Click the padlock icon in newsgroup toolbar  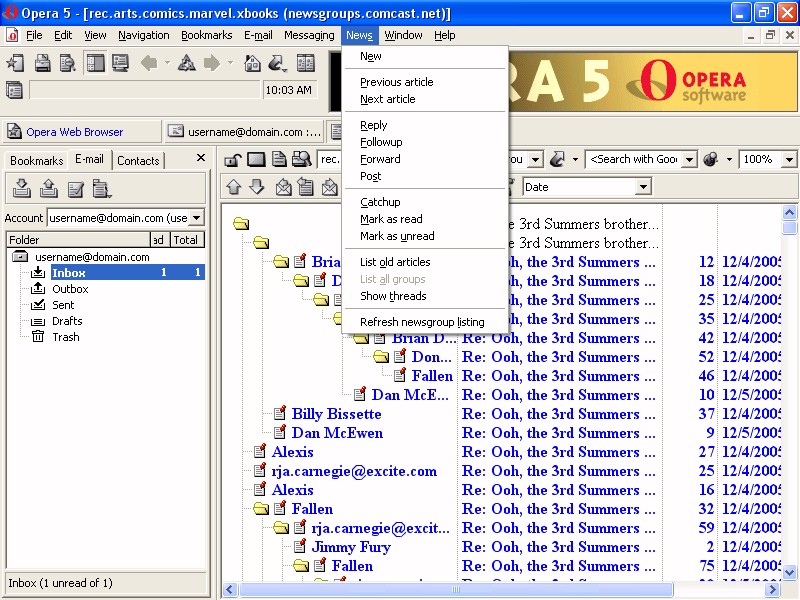click(233, 160)
